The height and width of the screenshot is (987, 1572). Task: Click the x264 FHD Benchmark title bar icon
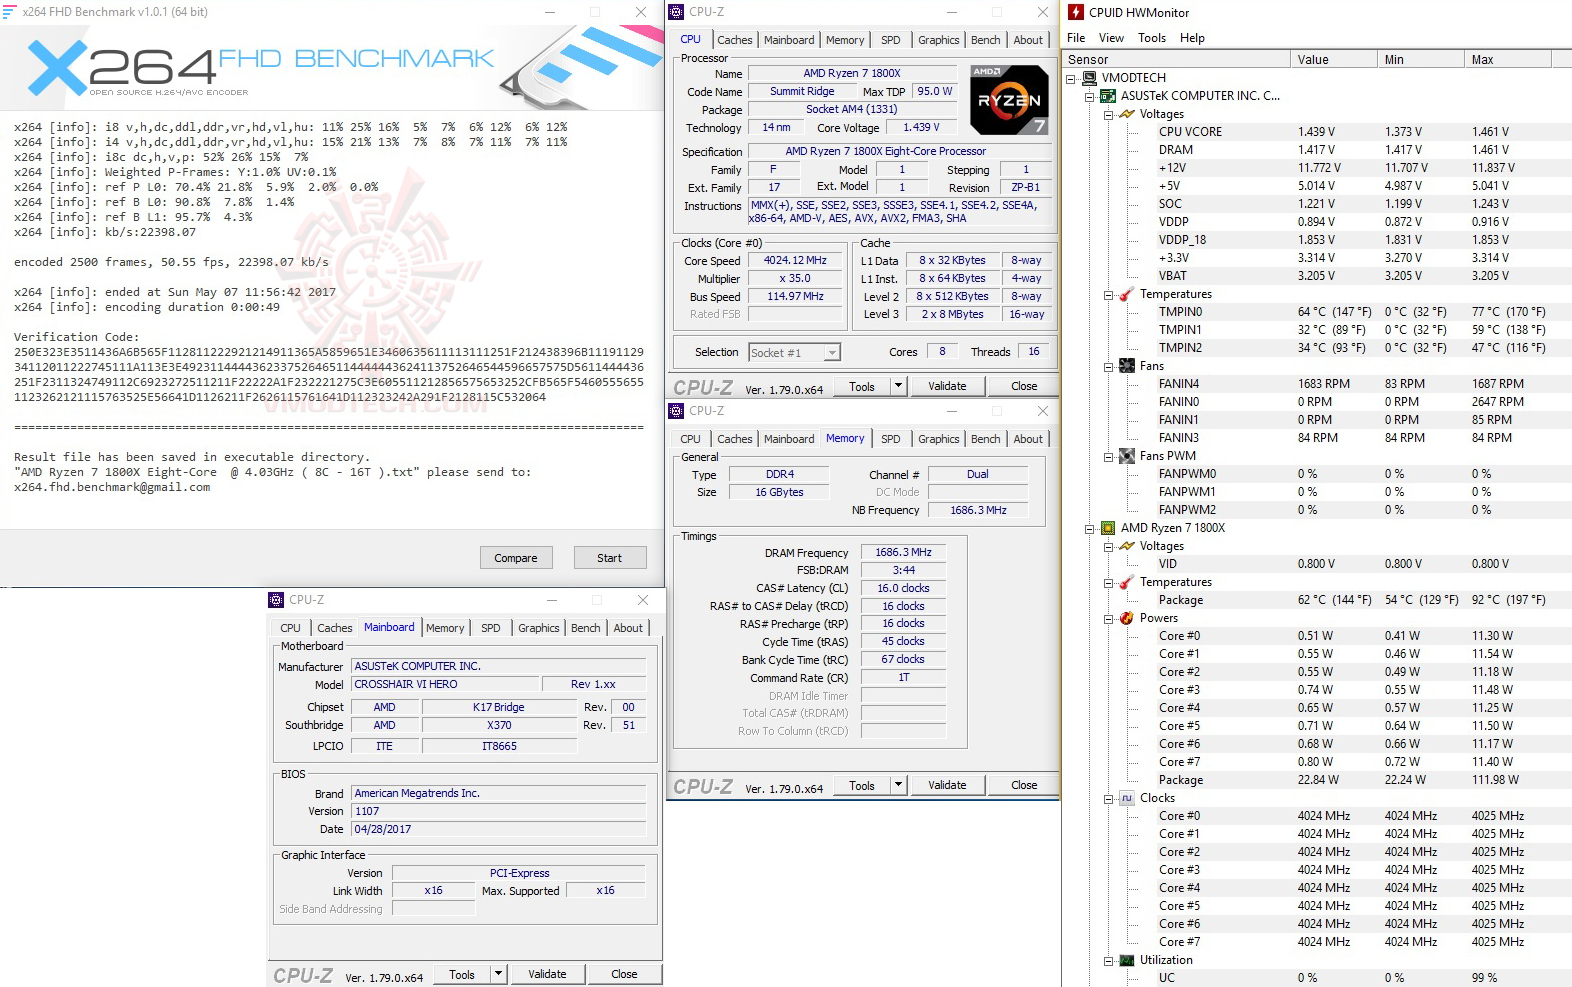click(9, 12)
